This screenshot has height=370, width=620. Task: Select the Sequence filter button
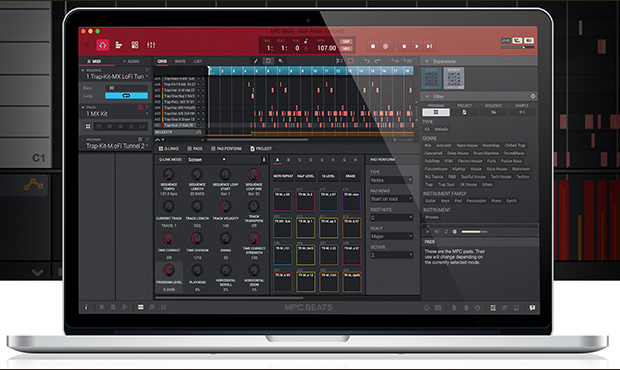(493, 112)
